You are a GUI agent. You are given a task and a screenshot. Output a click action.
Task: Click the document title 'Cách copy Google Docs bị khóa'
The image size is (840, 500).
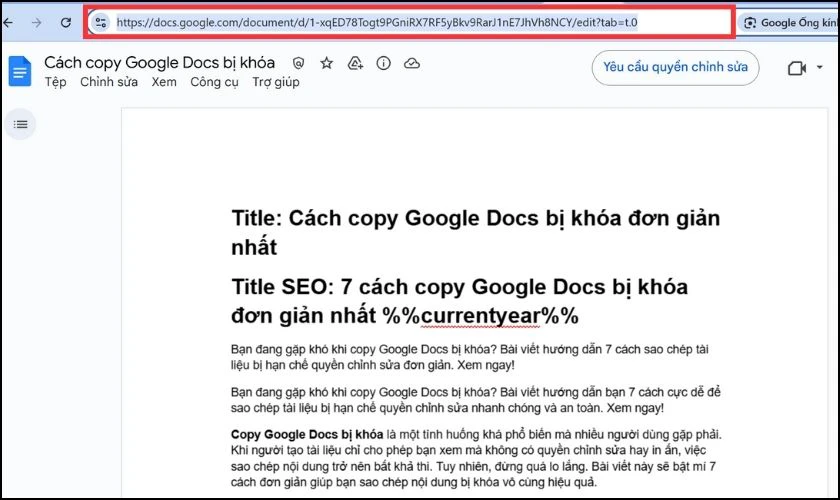[159, 63]
